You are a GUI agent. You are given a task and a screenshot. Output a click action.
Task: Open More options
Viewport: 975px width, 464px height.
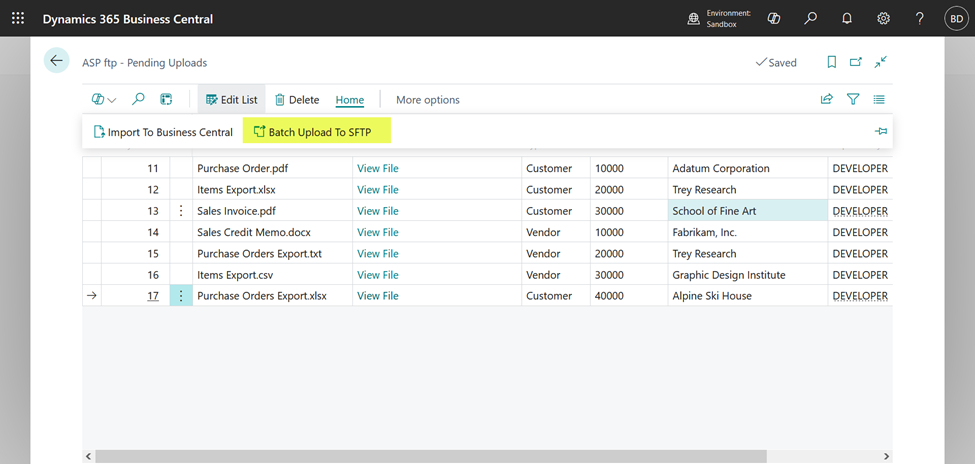(428, 100)
